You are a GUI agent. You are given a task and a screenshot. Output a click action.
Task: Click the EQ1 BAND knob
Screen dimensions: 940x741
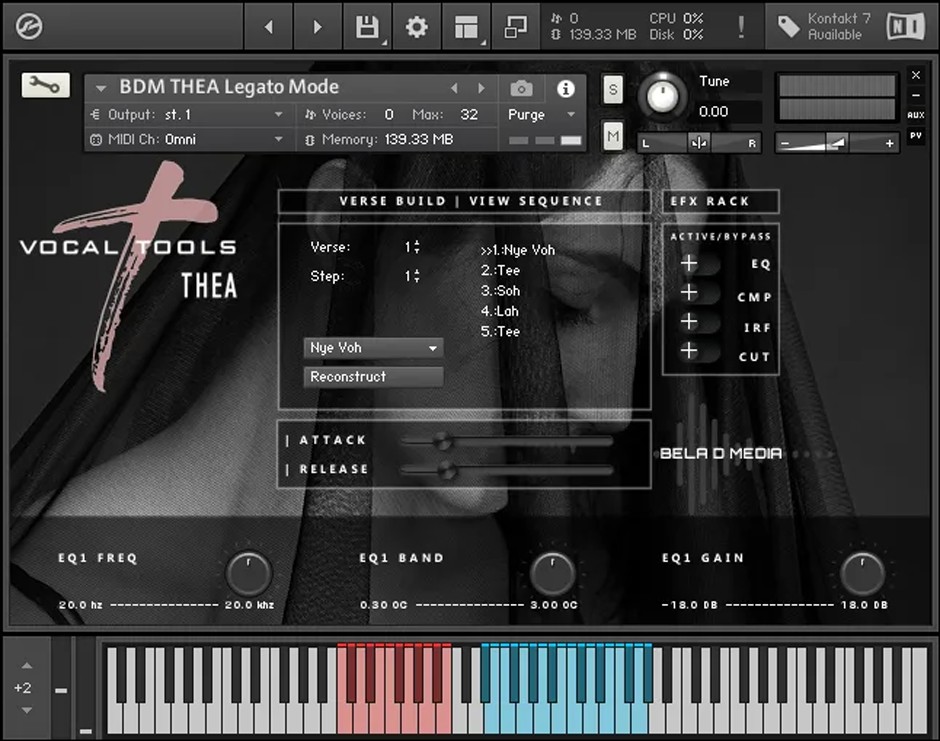coord(552,573)
